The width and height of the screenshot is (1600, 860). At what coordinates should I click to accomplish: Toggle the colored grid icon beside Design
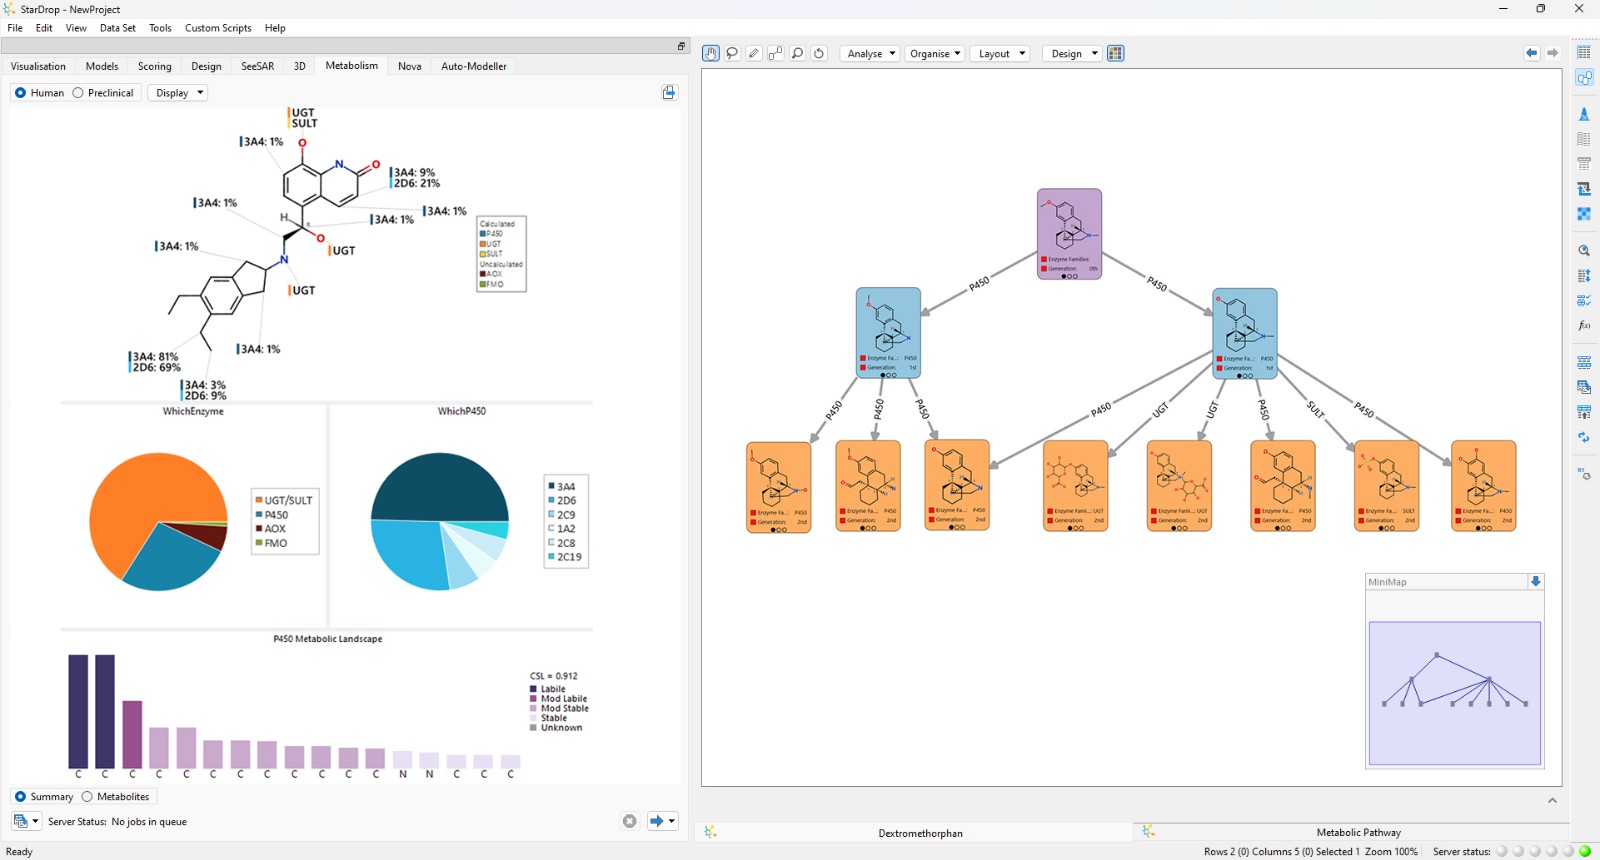(1116, 53)
